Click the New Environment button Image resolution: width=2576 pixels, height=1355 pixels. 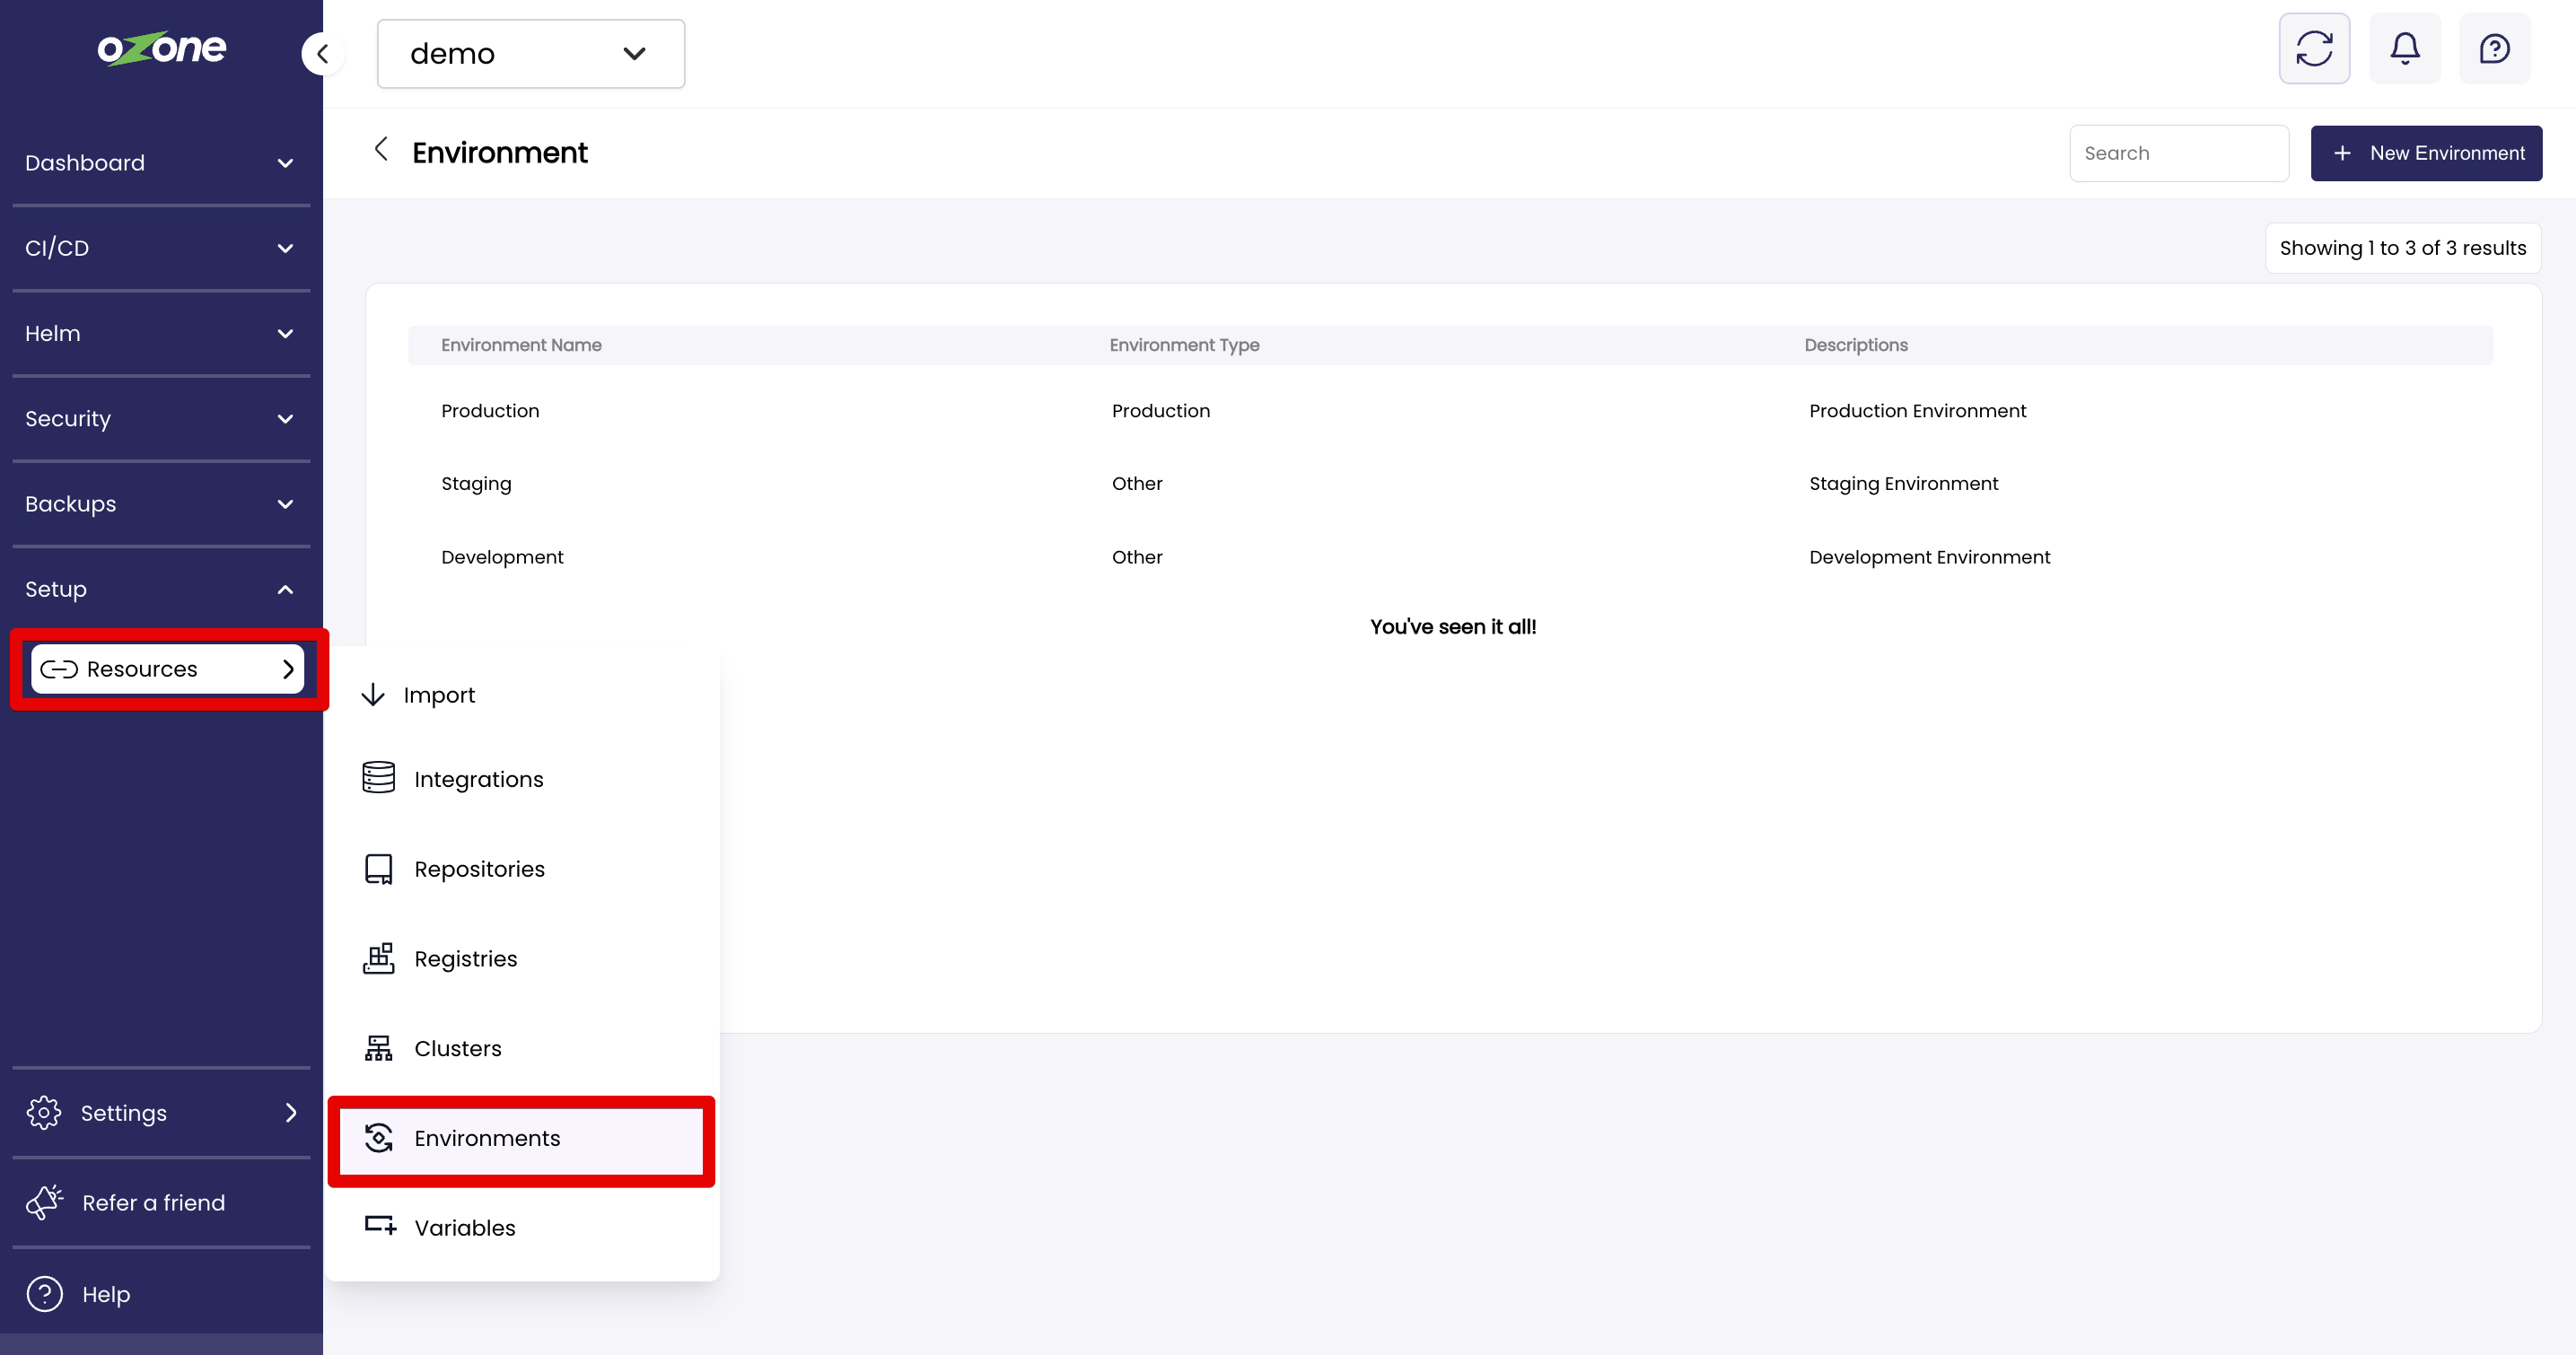pyautogui.click(x=2425, y=153)
